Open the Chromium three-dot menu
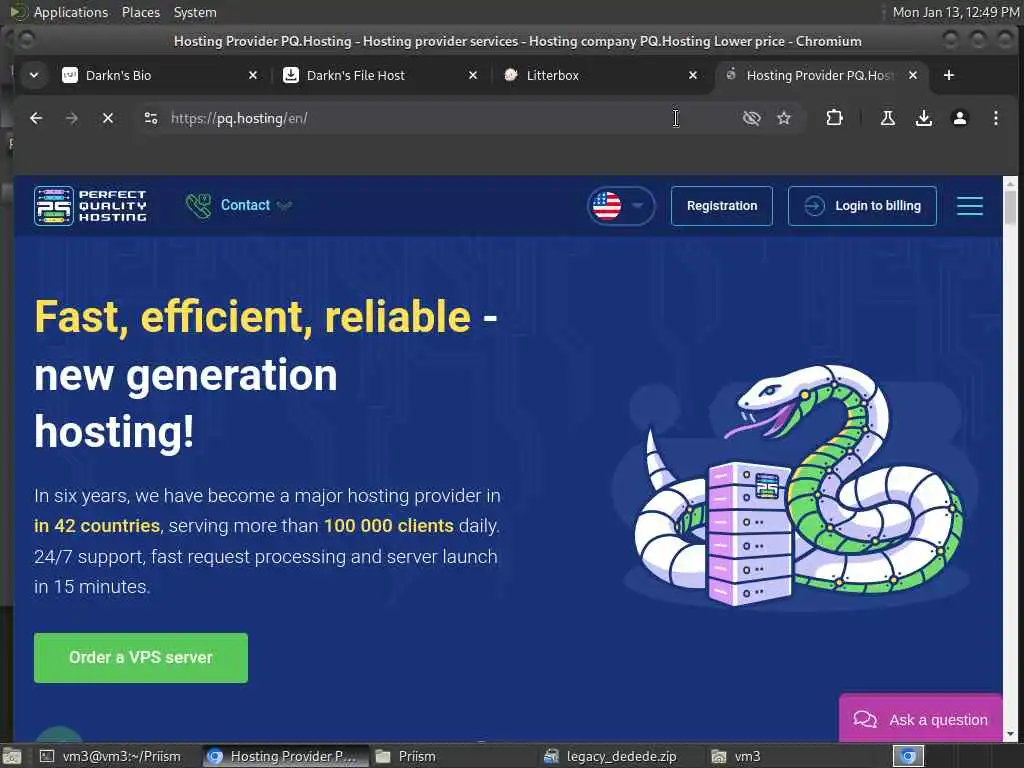 point(995,118)
